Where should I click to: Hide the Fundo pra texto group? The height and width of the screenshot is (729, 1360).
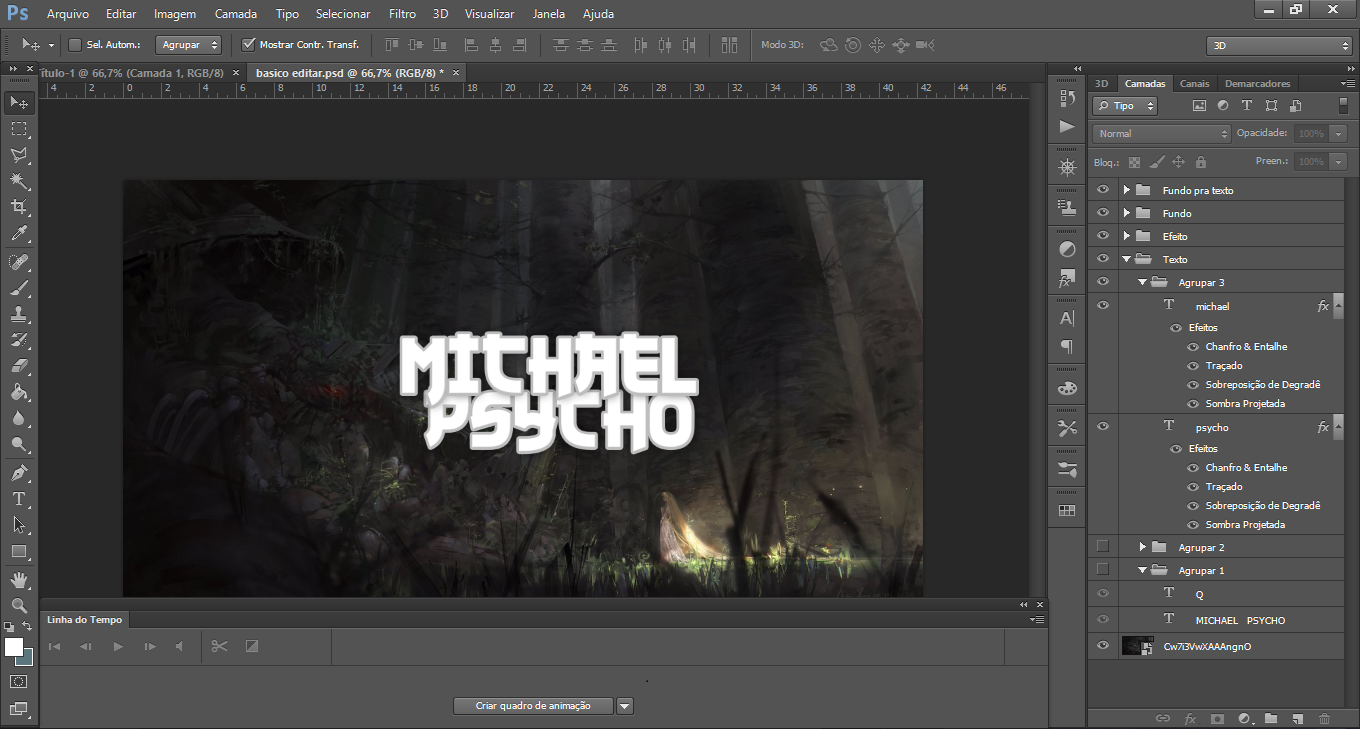[1103, 190]
